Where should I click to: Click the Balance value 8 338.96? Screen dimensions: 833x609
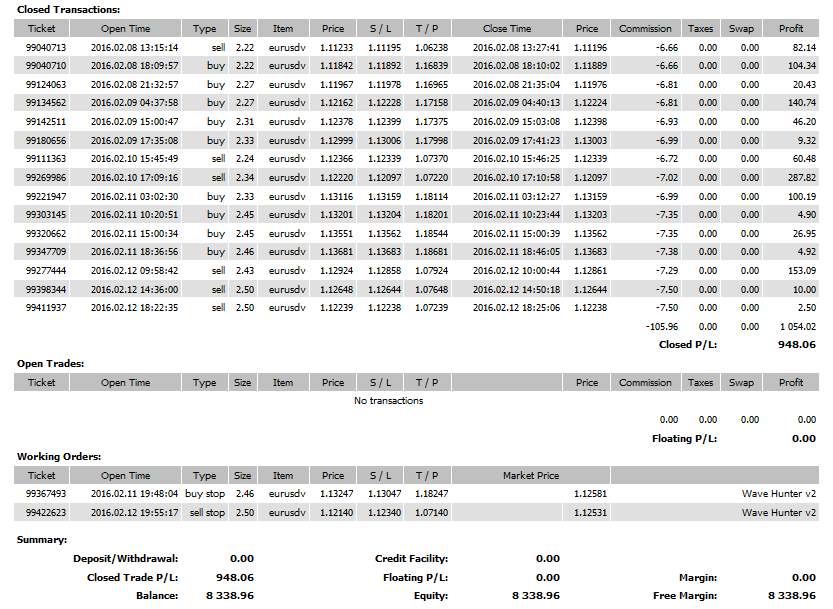(230, 596)
